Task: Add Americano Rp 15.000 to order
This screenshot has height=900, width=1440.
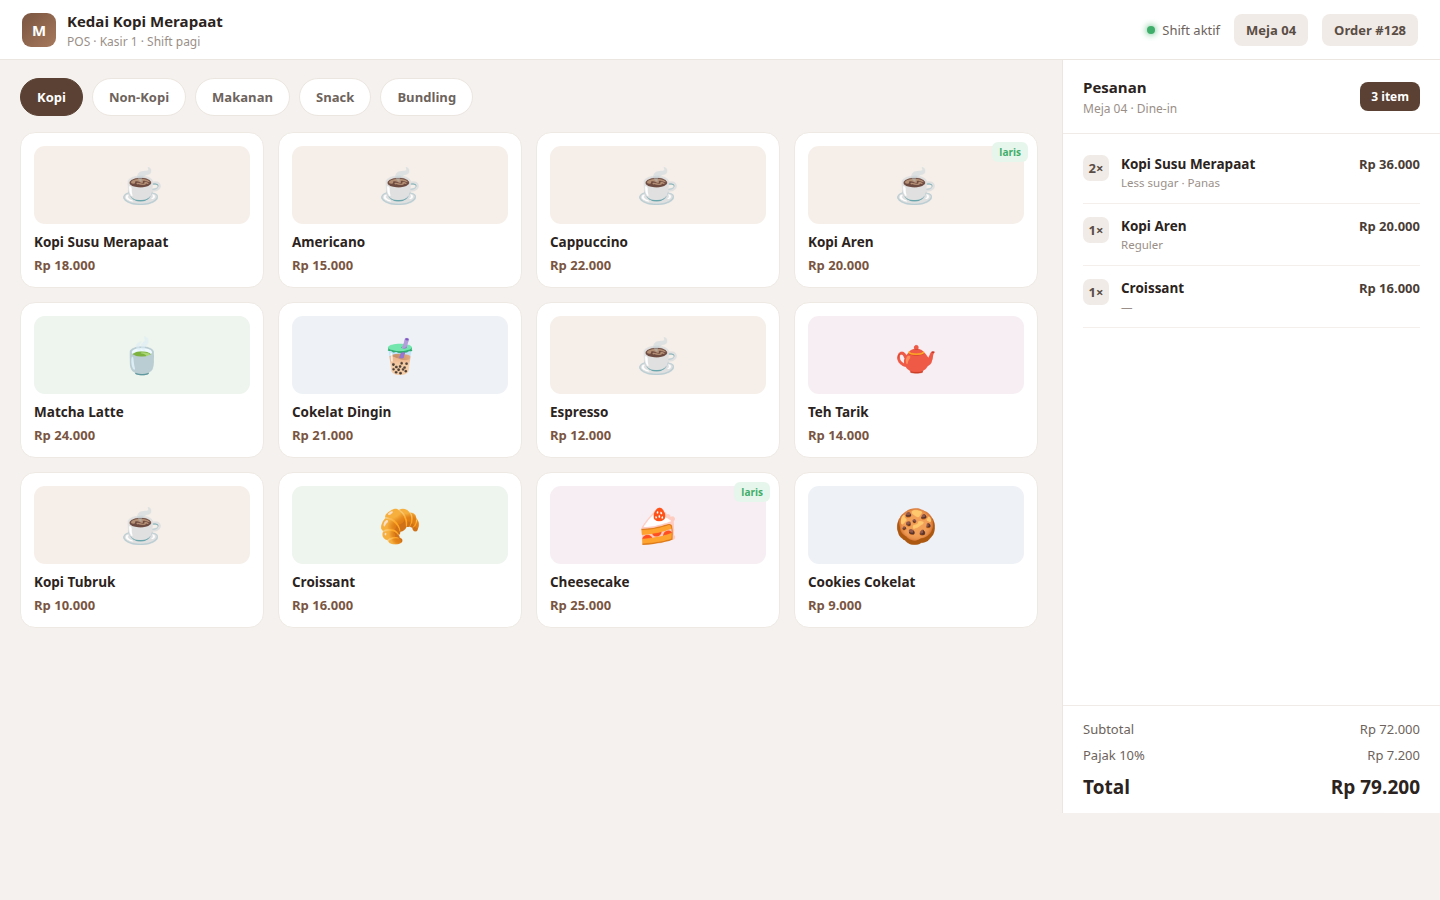Action: pos(400,210)
